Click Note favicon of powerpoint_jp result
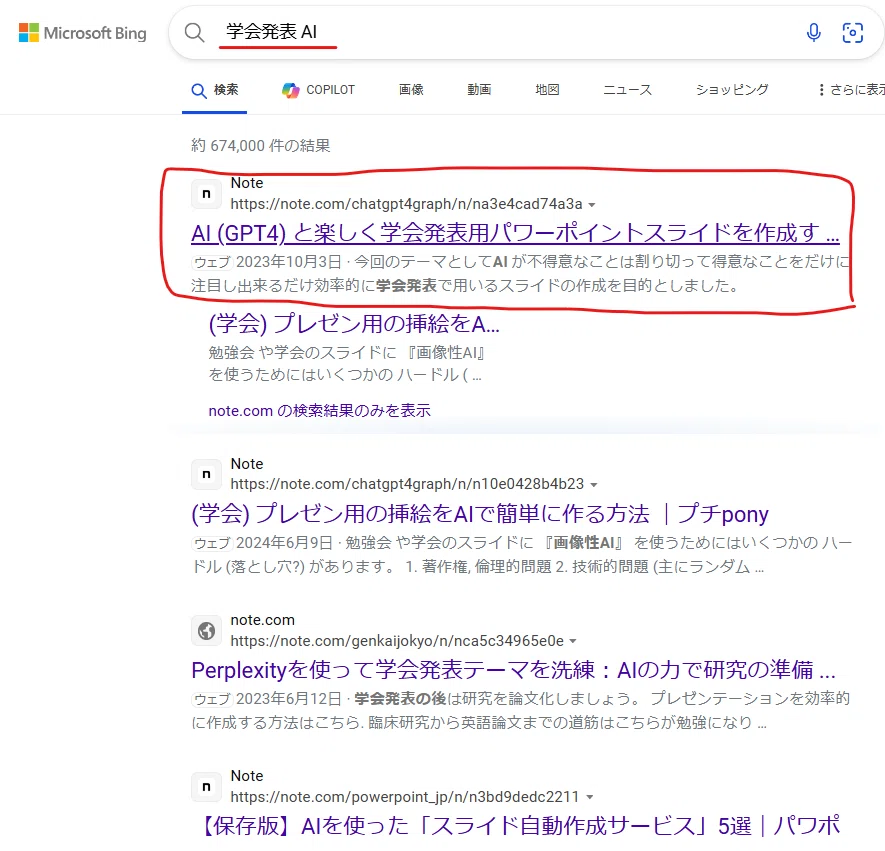The image size is (885, 851). coord(207,787)
